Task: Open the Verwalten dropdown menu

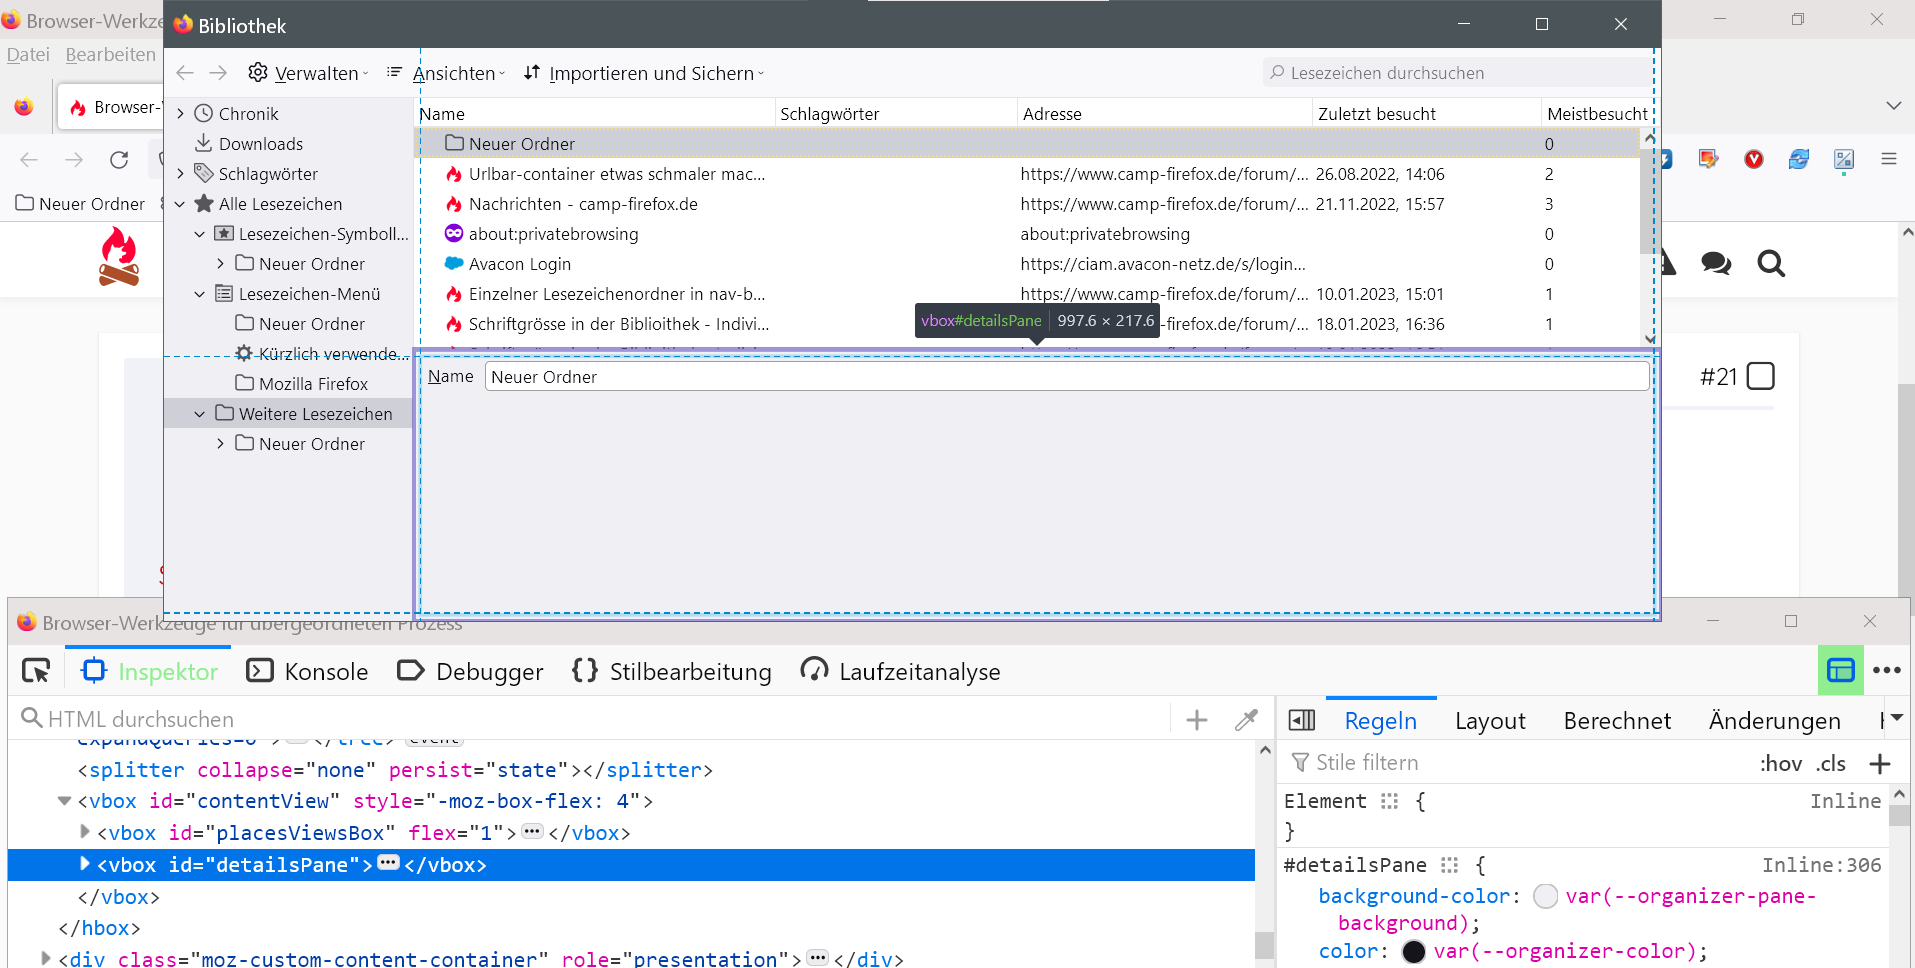Action: tap(308, 73)
